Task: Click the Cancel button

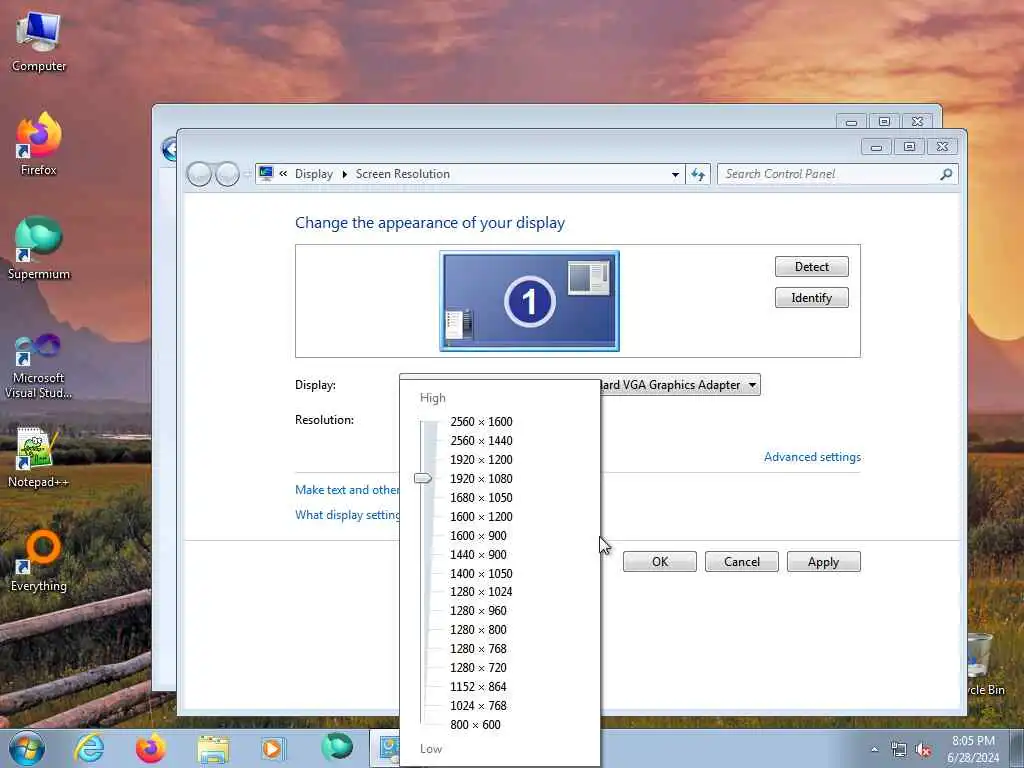Action: [x=742, y=562]
